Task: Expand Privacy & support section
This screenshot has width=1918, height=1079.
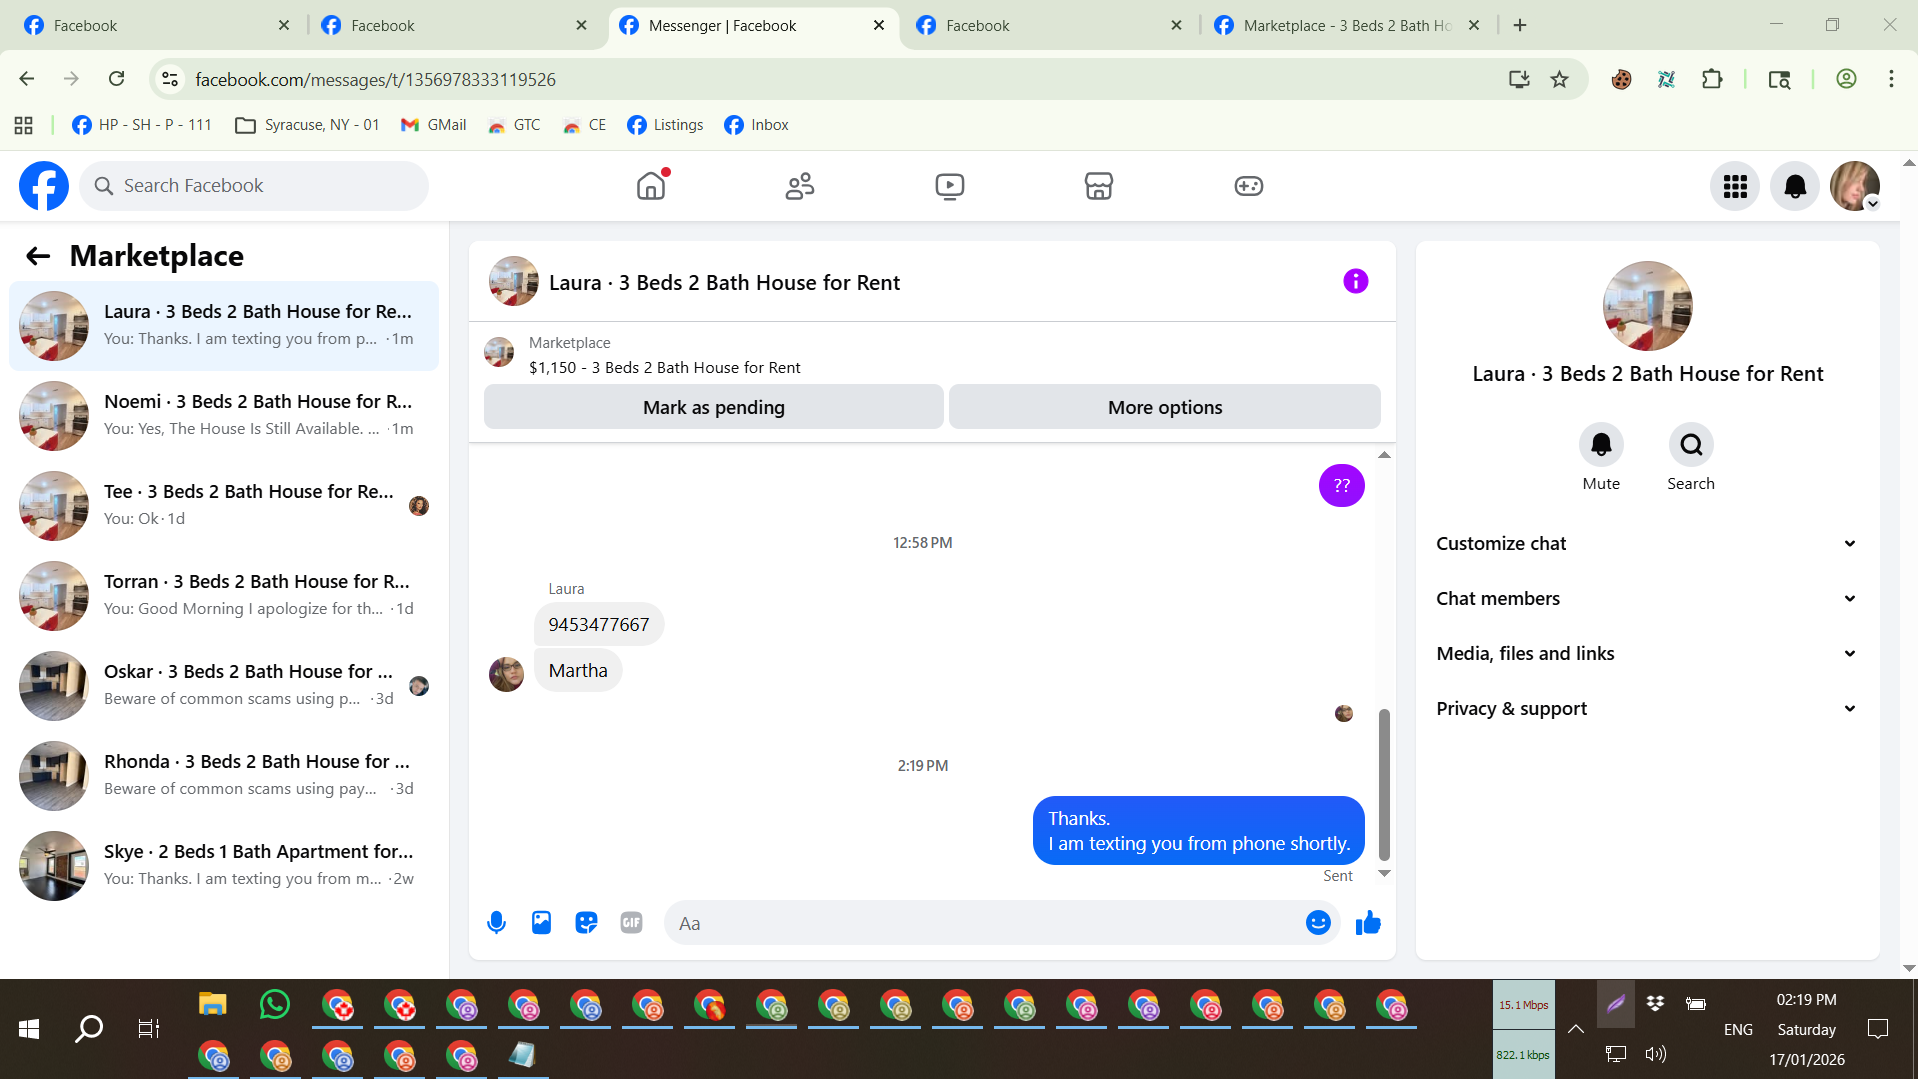Action: point(1647,709)
